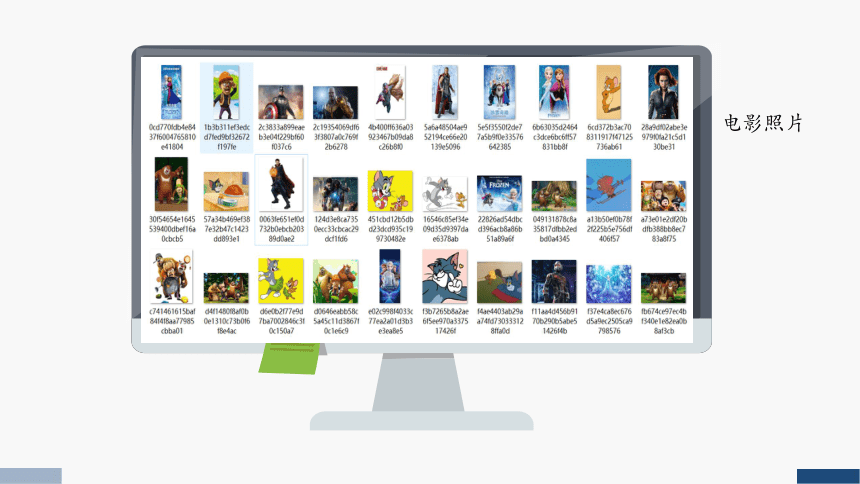This screenshot has width=860, height=484.
Task: Open the dark Frozen 2 tall poster thumbnail
Action: point(390,276)
